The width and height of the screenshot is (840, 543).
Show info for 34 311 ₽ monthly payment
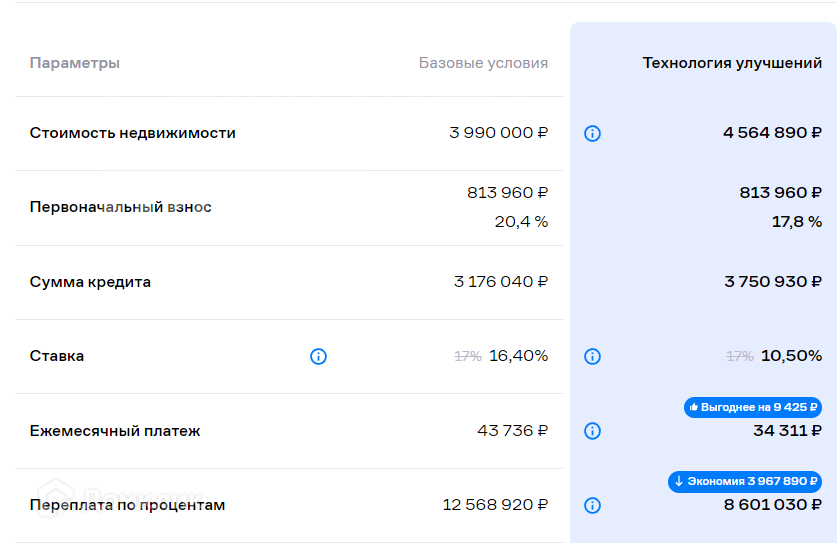click(x=592, y=431)
